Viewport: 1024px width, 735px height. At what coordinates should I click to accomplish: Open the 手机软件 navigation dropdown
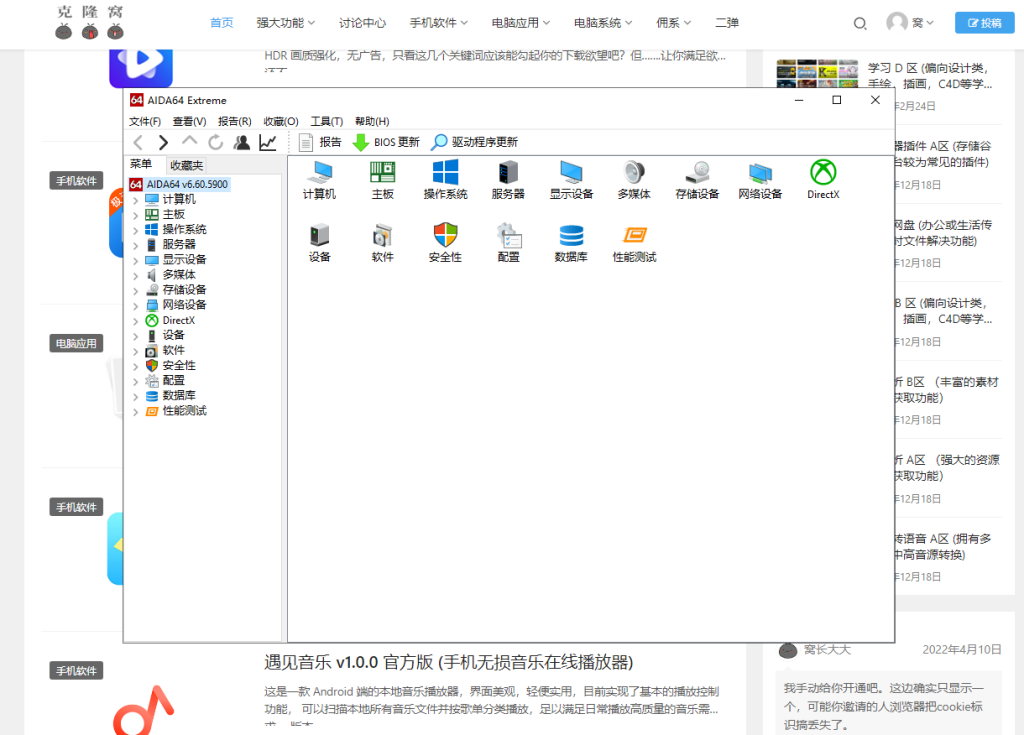[438, 23]
